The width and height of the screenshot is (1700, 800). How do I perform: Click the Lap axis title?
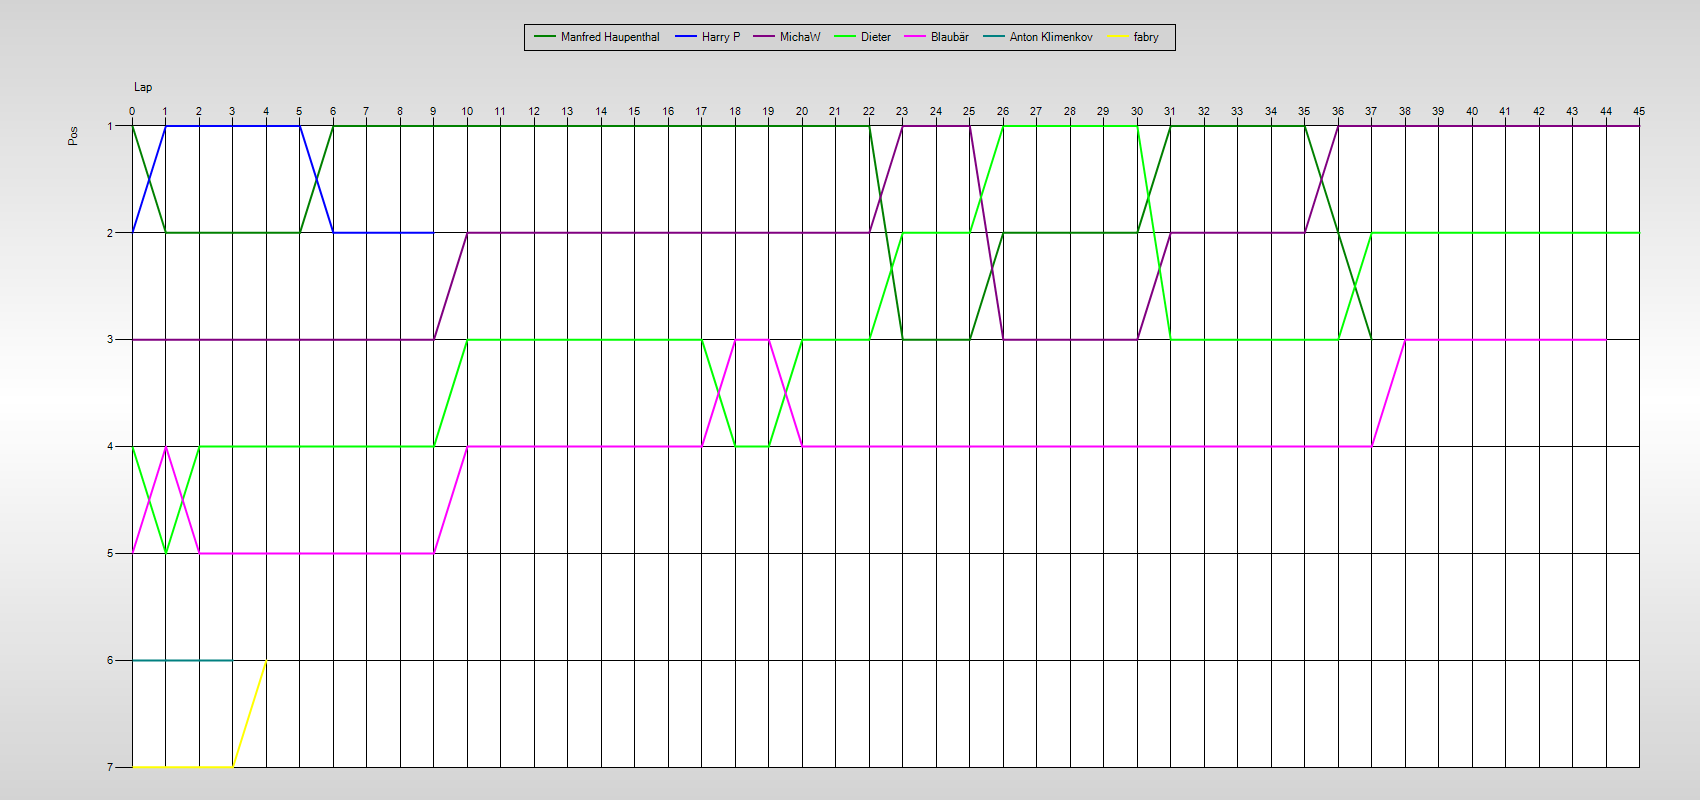tap(143, 87)
